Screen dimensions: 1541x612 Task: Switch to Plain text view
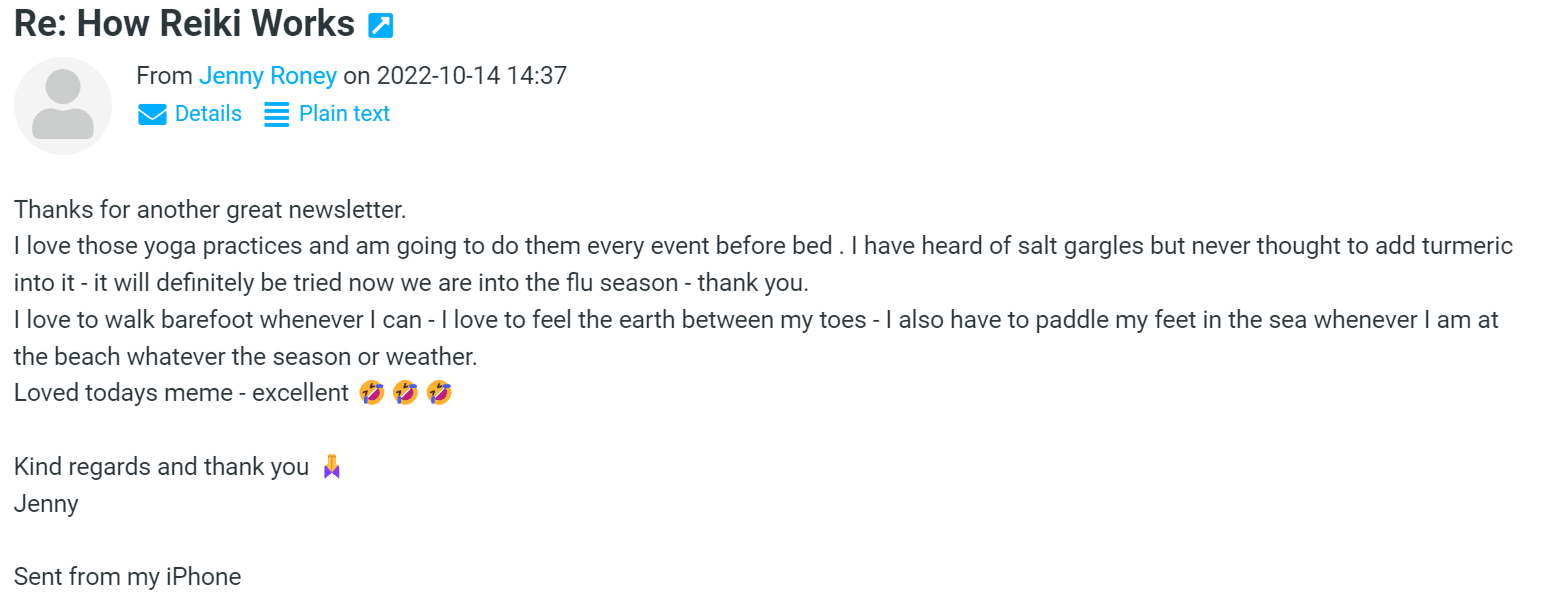point(344,114)
